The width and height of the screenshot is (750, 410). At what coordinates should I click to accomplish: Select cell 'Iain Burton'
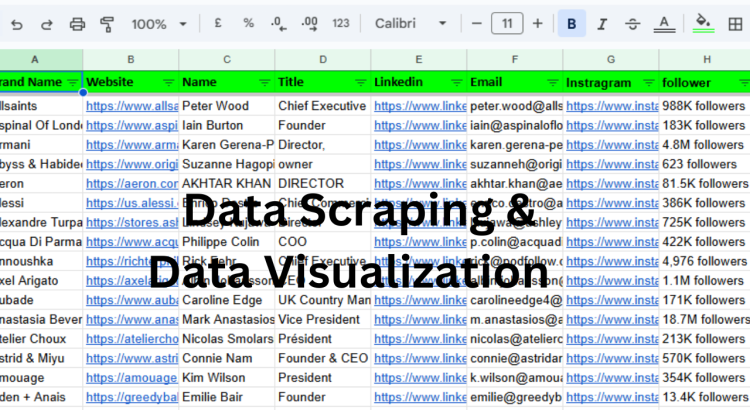227,125
